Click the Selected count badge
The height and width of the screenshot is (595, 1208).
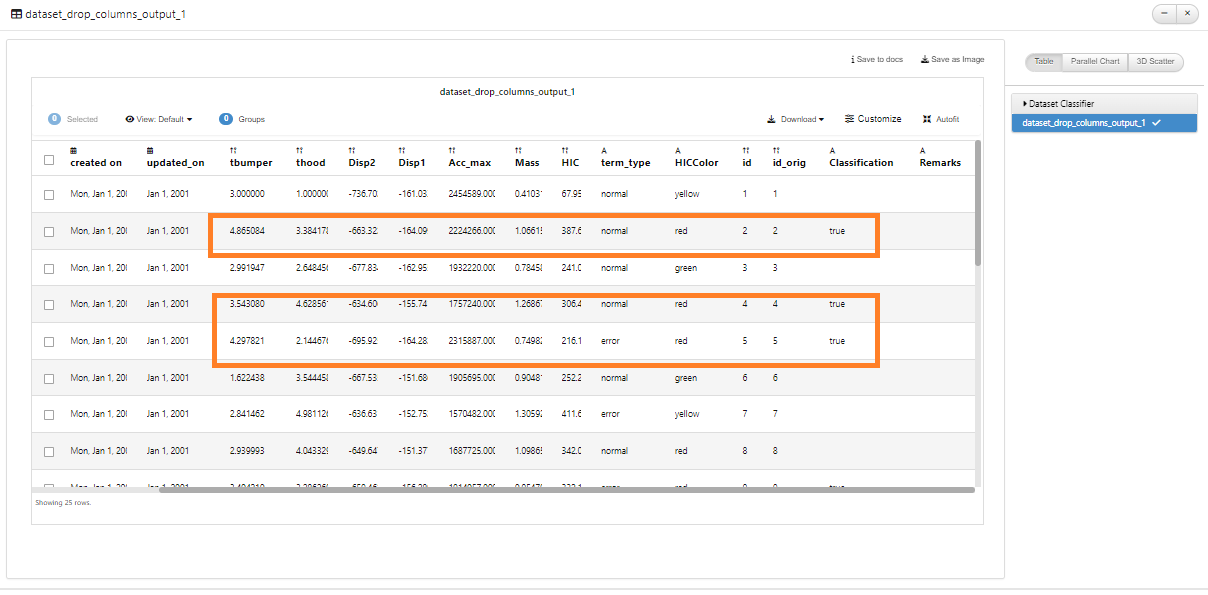[x=54, y=119]
